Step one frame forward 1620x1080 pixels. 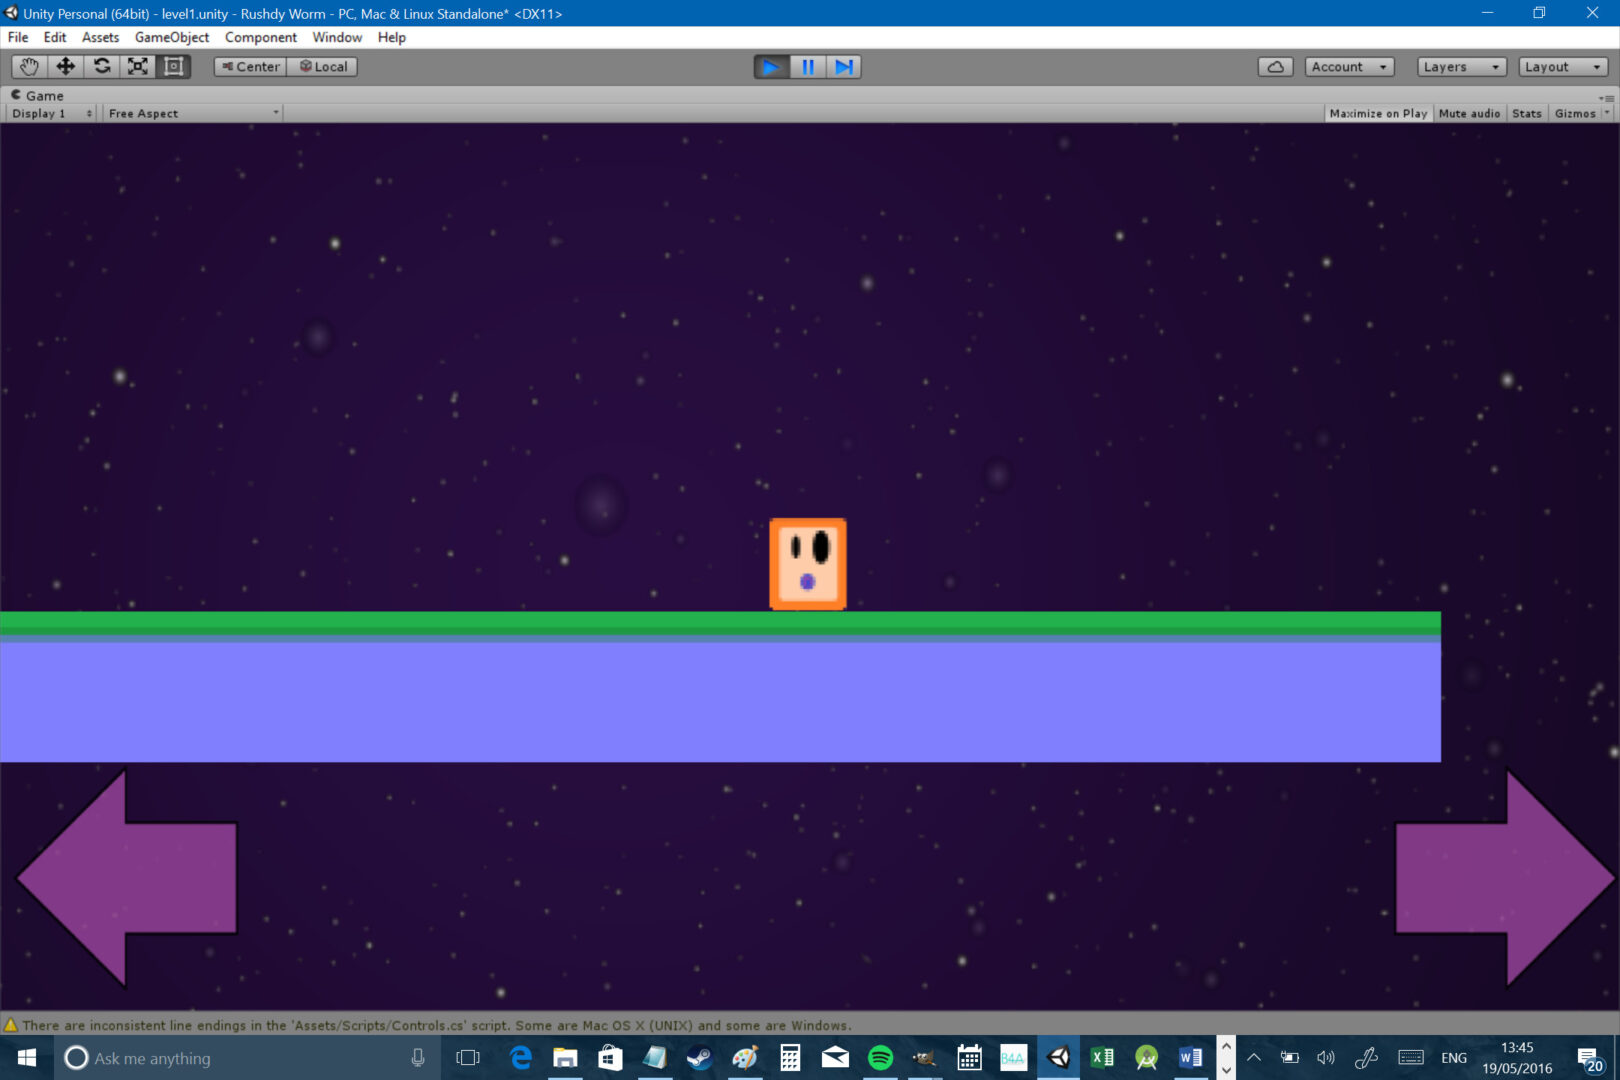tap(843, 66)
